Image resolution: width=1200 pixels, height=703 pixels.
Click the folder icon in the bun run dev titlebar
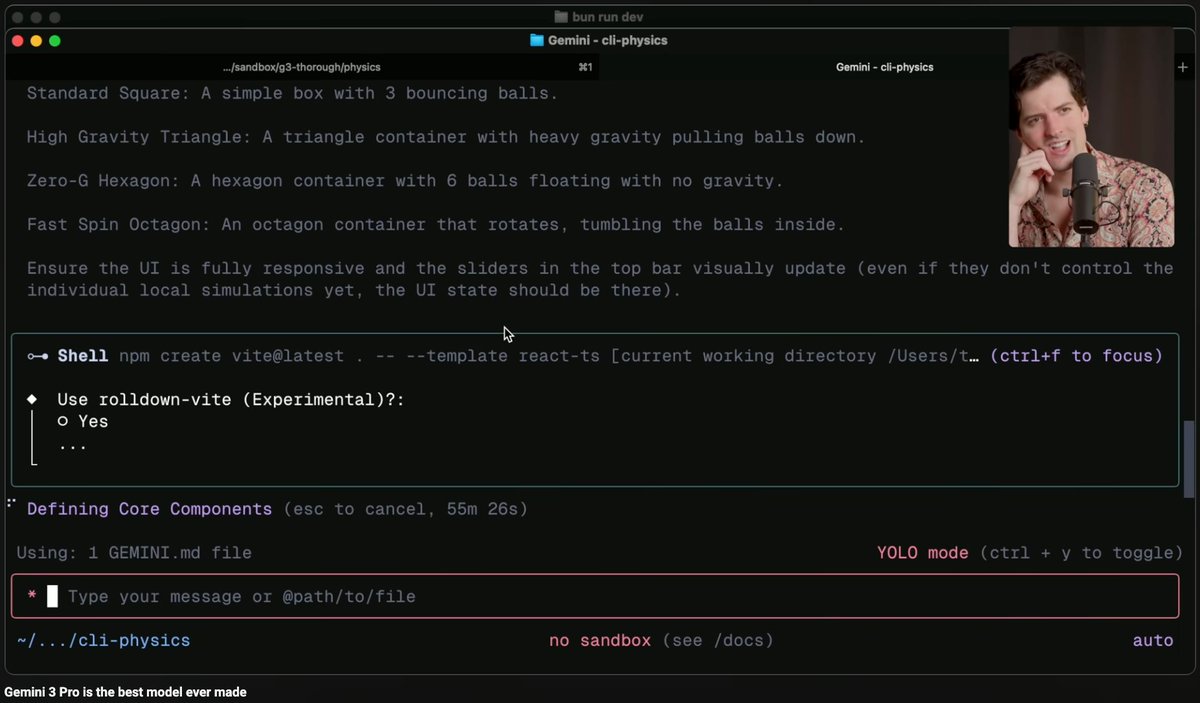pos(563,16)
